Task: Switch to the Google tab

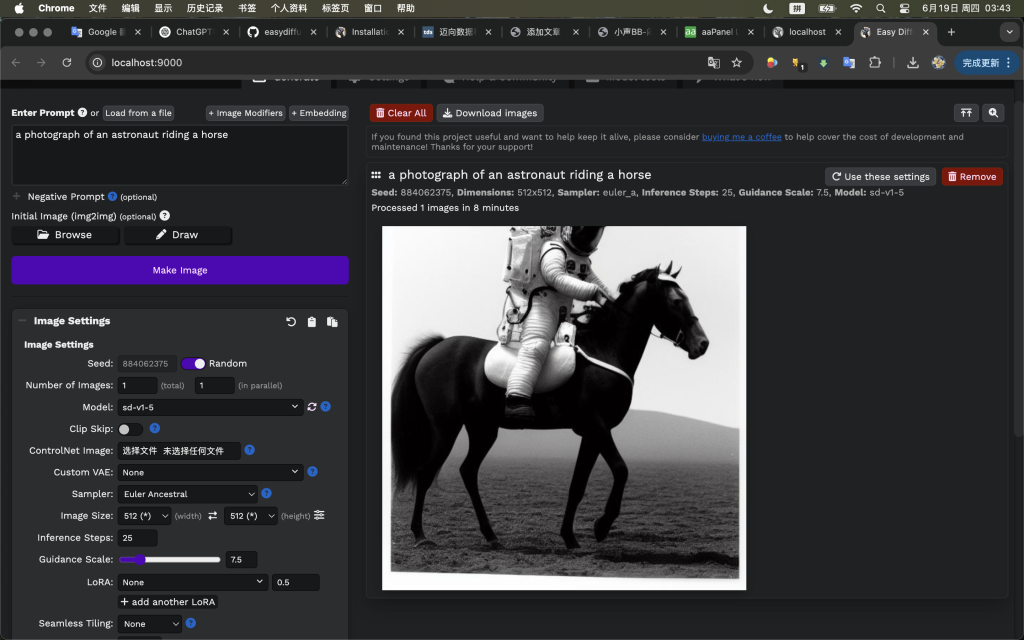Action: pos(106,32)
